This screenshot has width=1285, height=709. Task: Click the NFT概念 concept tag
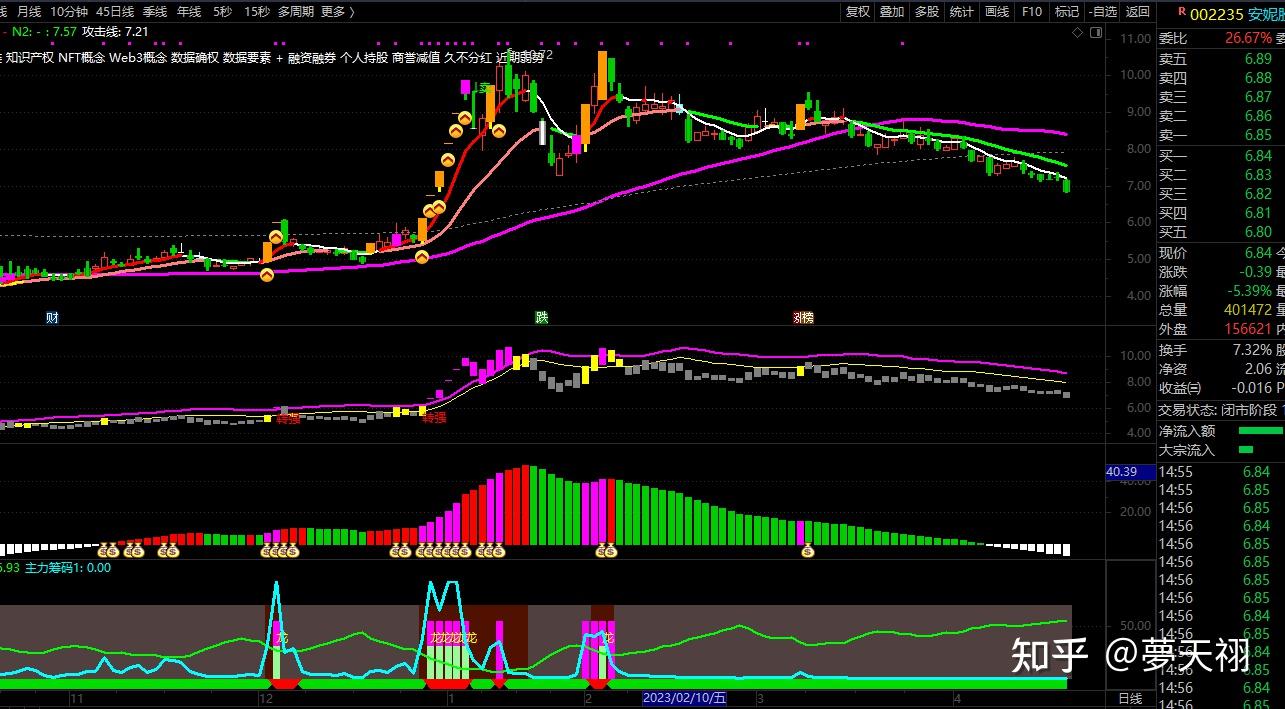[x=81, y=57]
